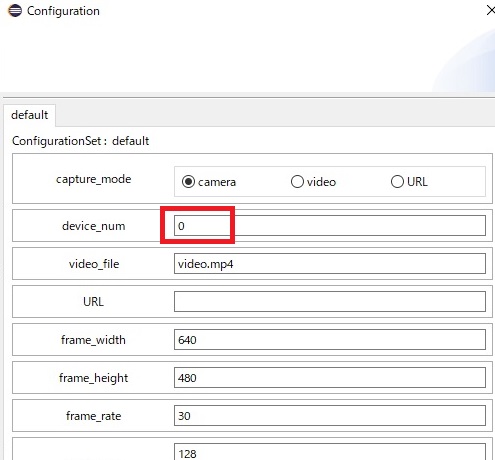495x460 pixels.
Task: Click the device_num label
Action: (94, 226)
